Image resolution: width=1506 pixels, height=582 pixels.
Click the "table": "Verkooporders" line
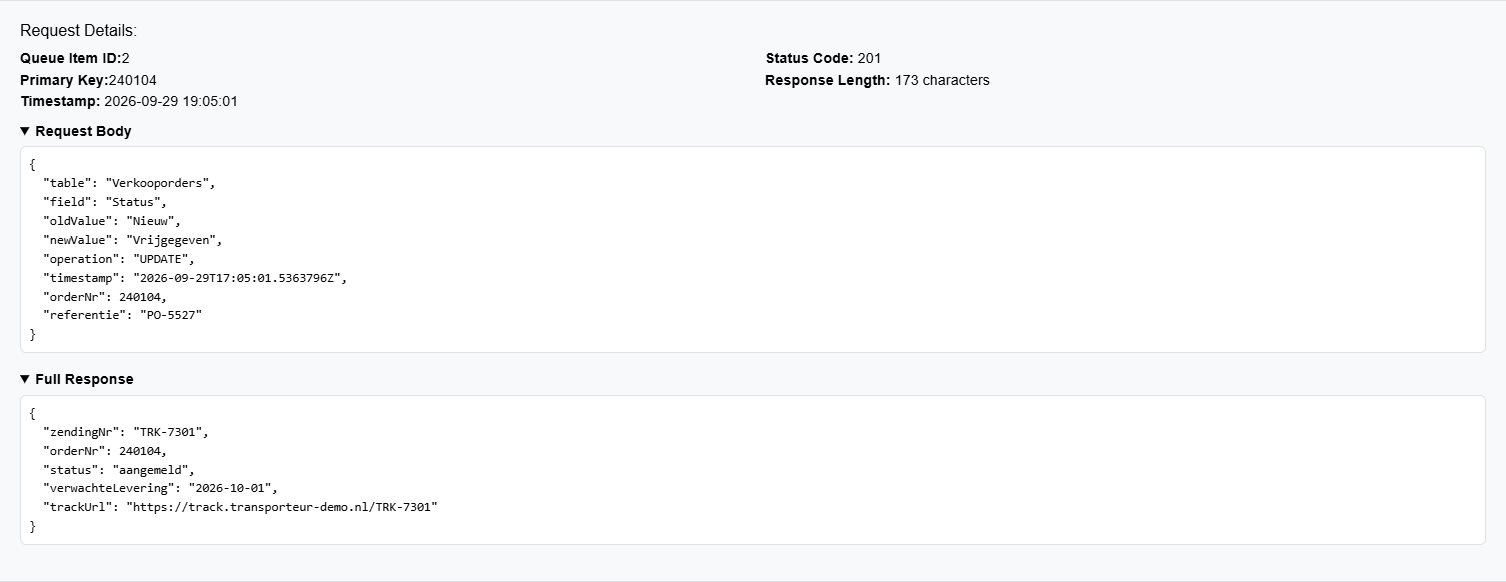pos(129,183)
